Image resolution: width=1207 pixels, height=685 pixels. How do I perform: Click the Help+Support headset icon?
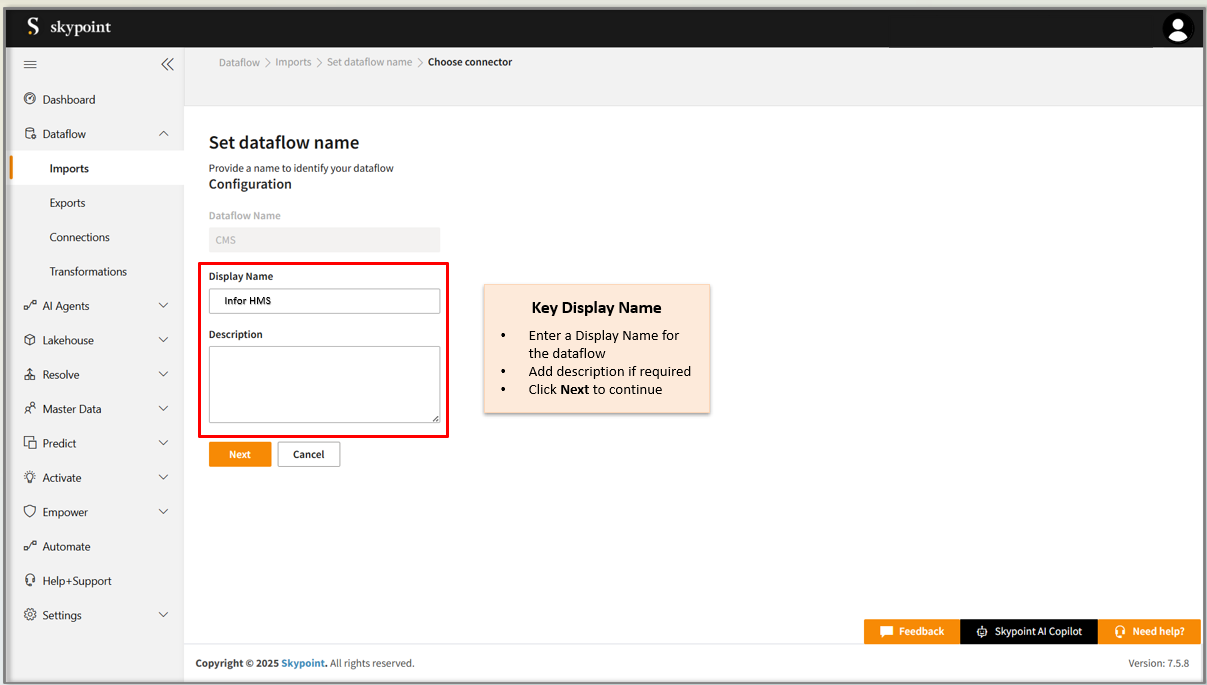coord(30,580)
